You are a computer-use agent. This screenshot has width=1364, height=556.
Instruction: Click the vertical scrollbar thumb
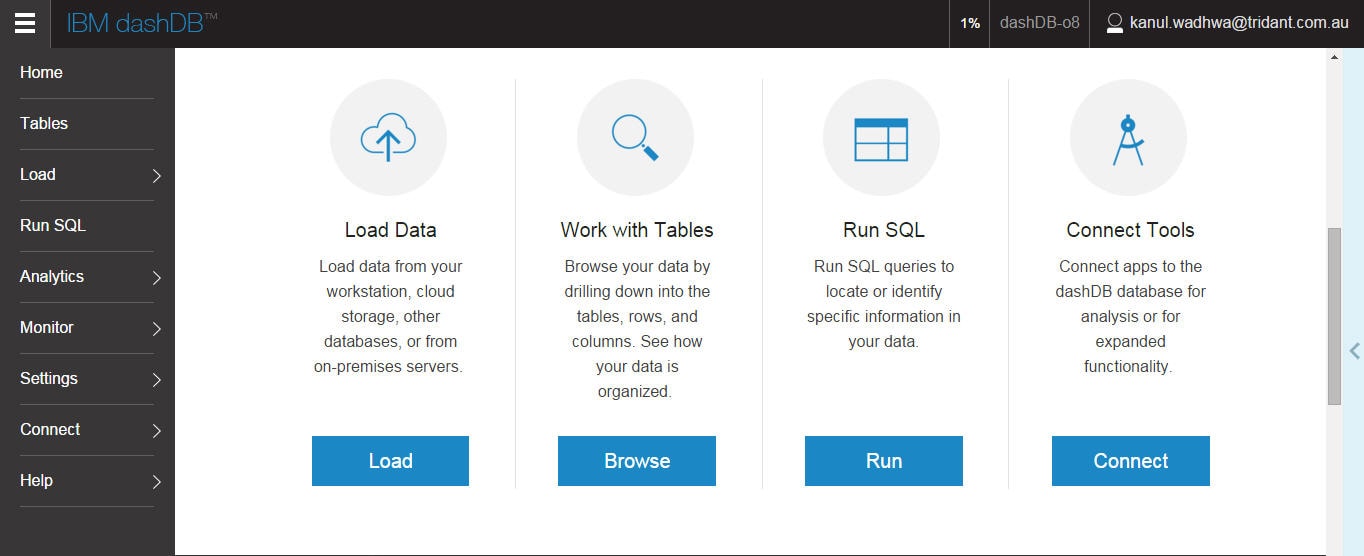(x=1334, y=316)
